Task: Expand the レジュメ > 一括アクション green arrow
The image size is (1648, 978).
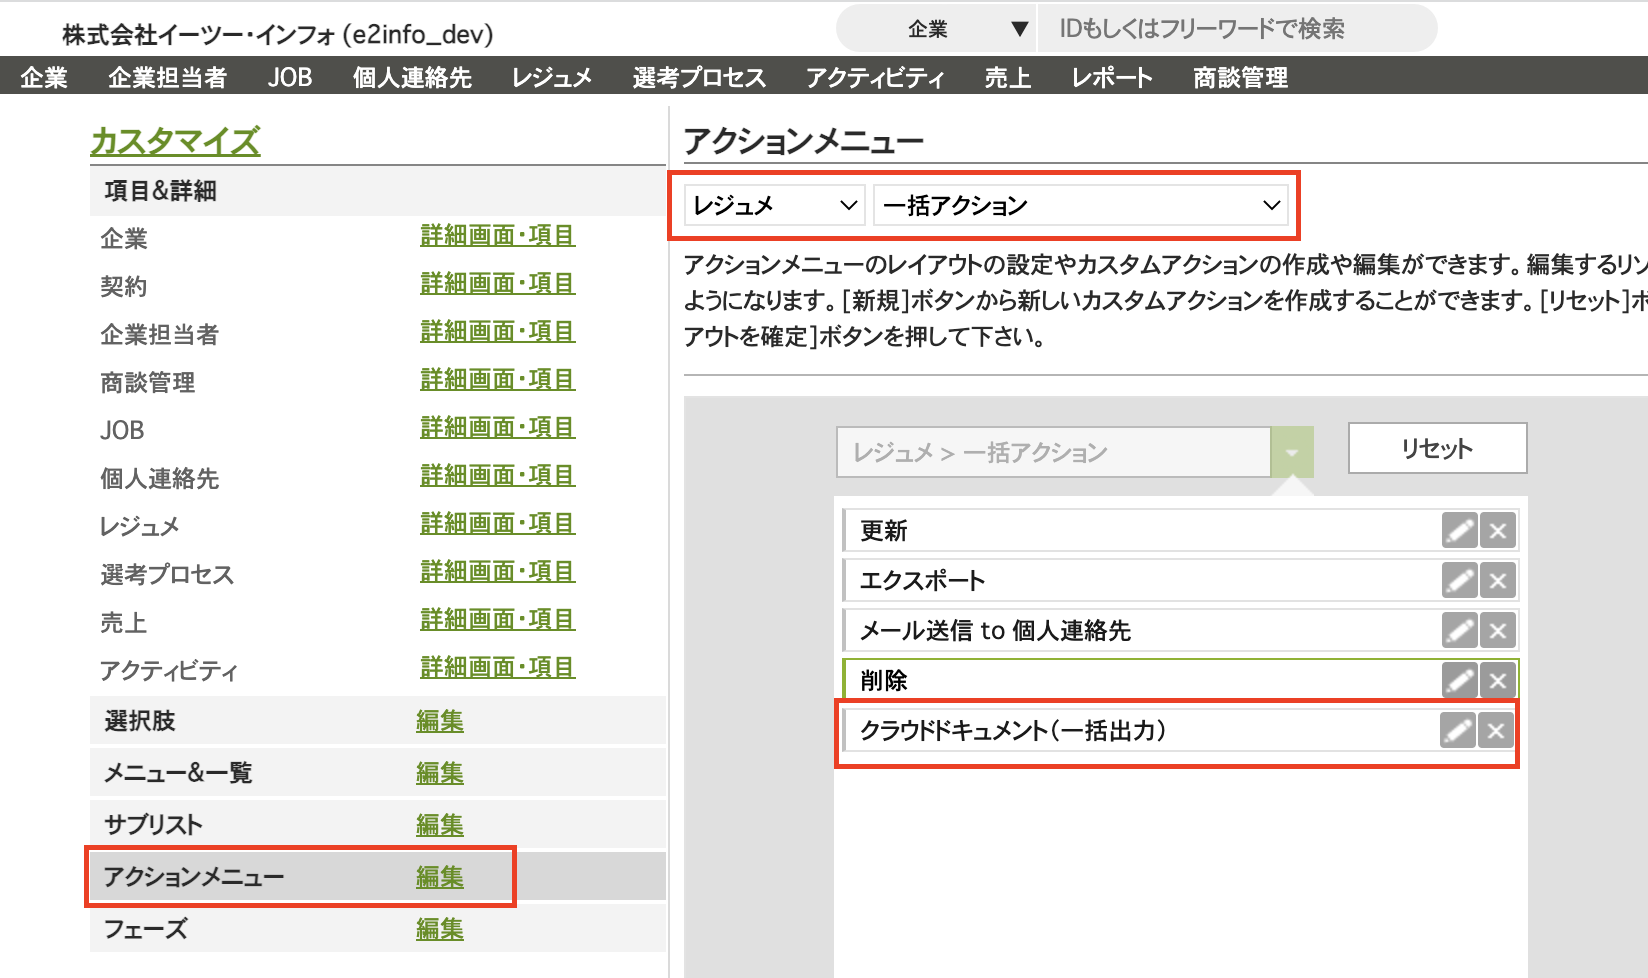Action: click(1291, 453)
